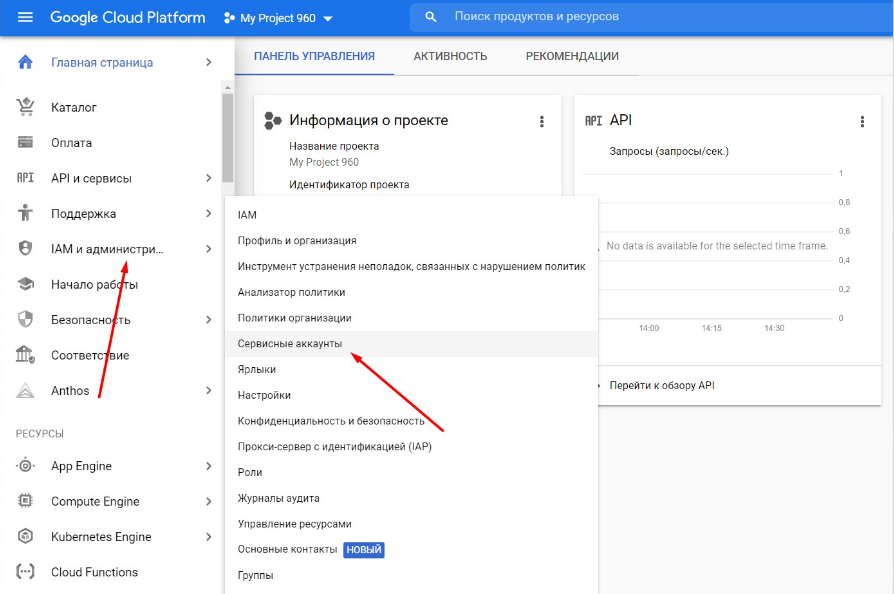Select Журналы аудита menu item

tap(411, 498)
